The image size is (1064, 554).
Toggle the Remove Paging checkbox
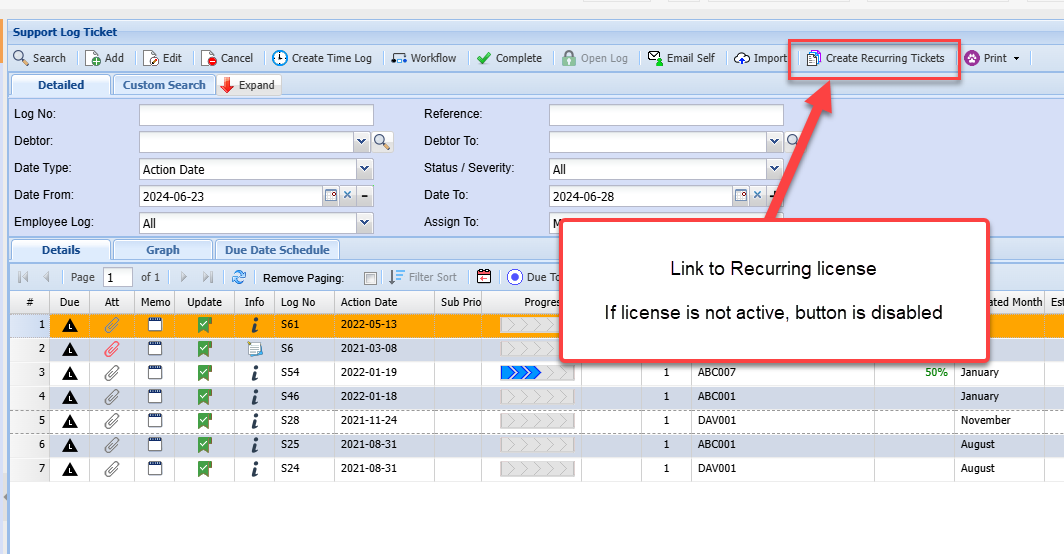pyautogui.click(x=370, y=278)
